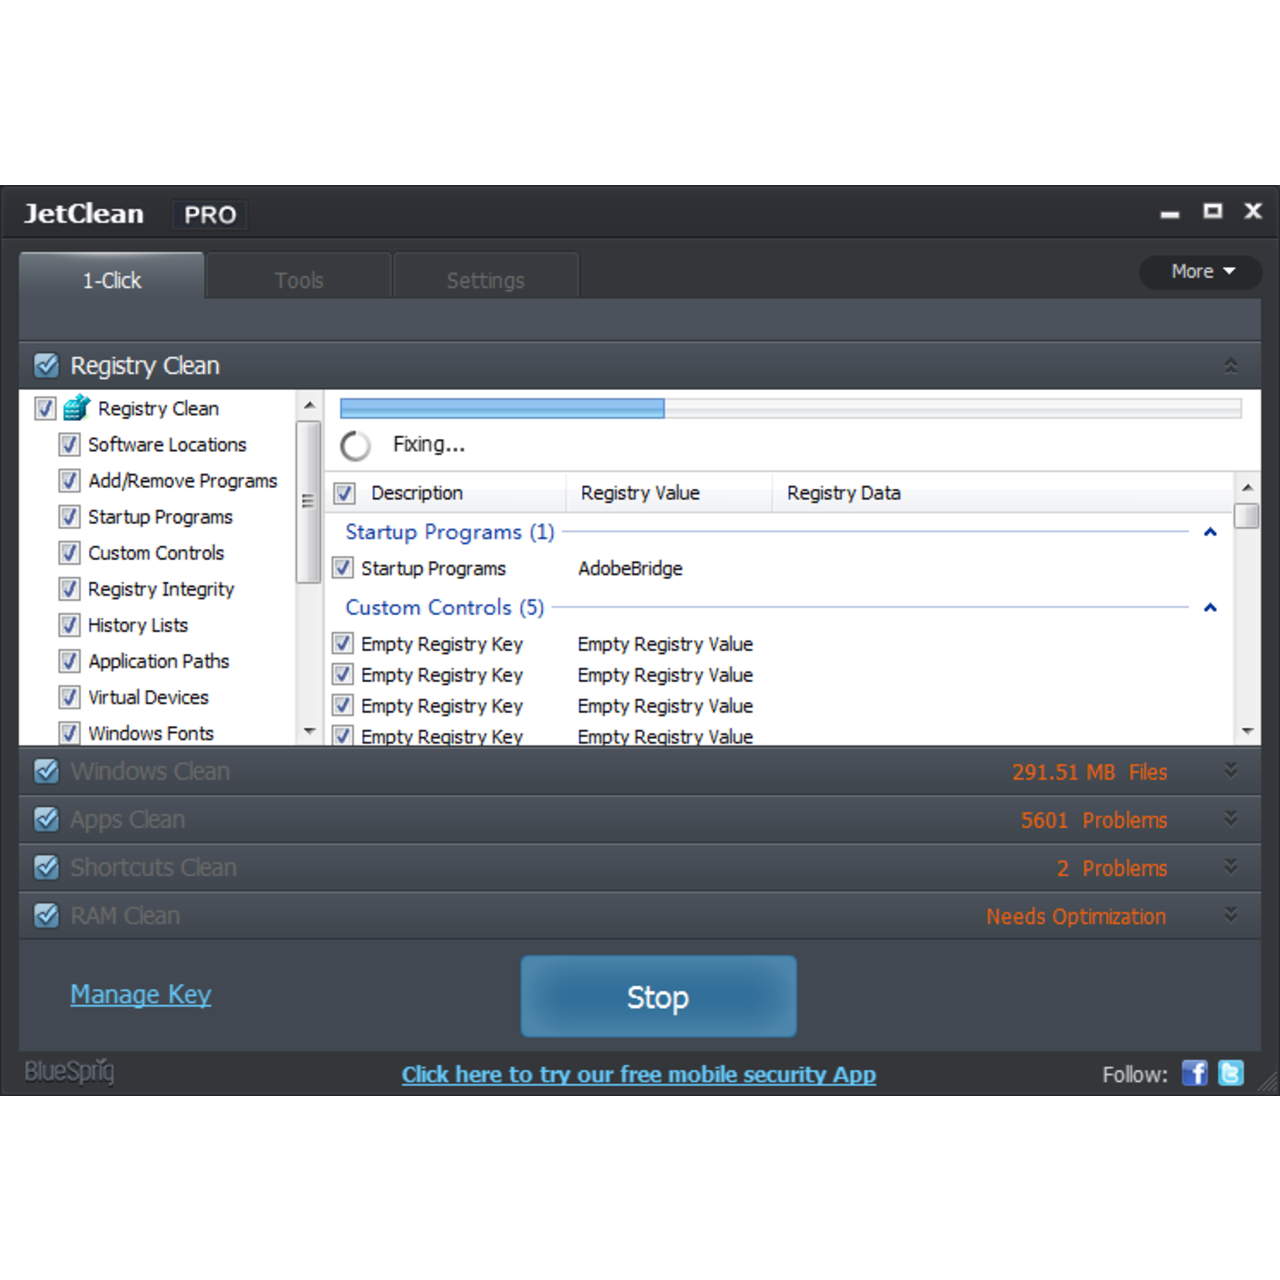
Task: Click the Registry Clean checkmark shield icon in the header
Action: click(46, 365)
